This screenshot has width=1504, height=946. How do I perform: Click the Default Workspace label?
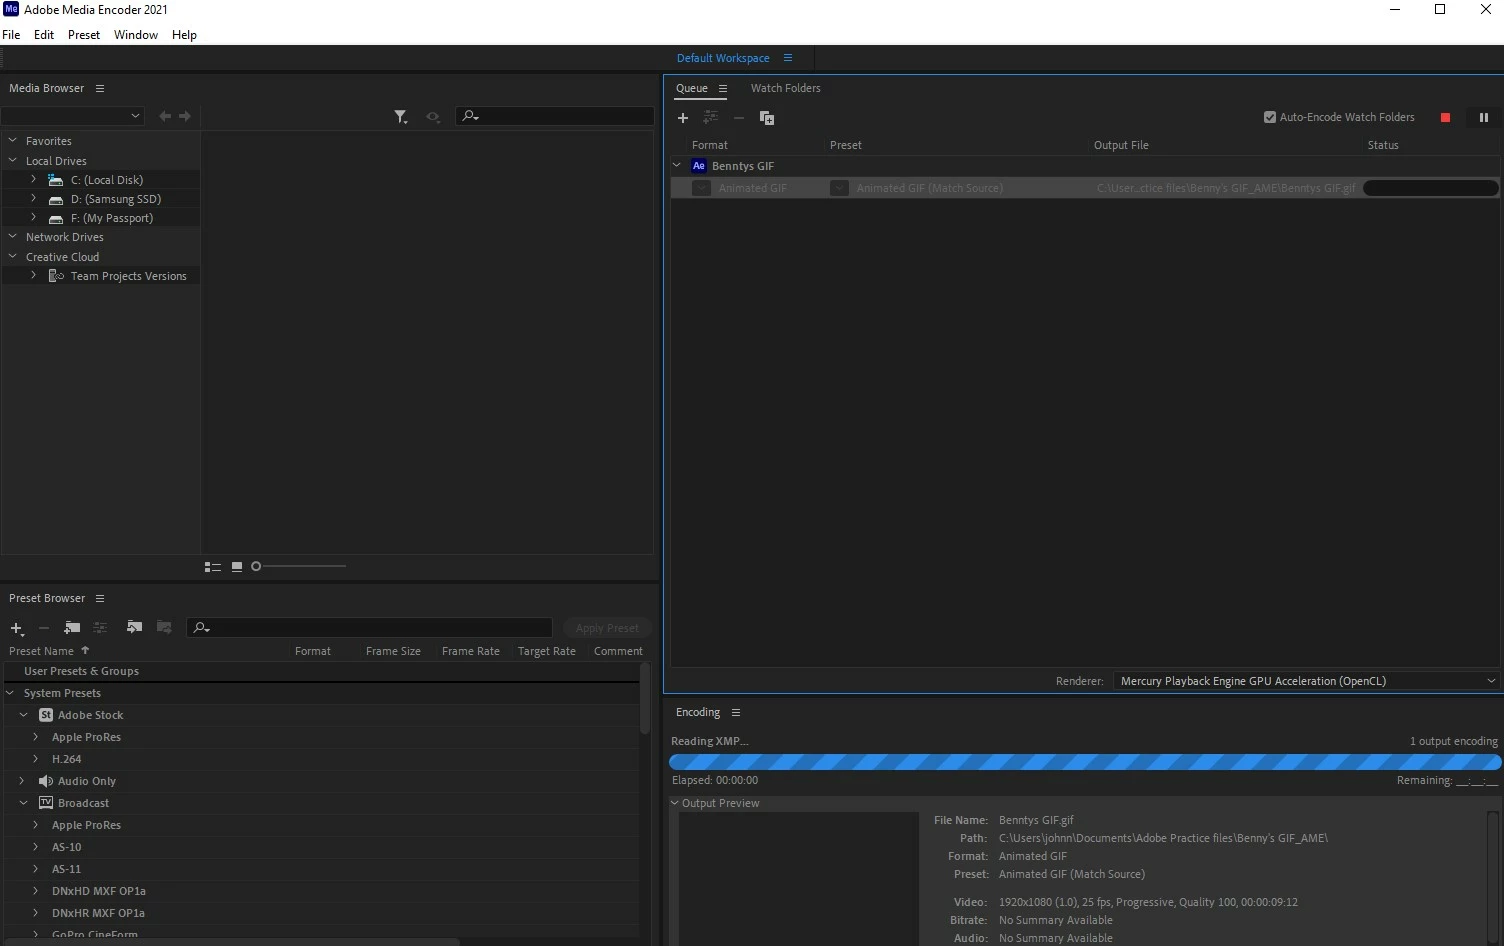coord(723,58)
